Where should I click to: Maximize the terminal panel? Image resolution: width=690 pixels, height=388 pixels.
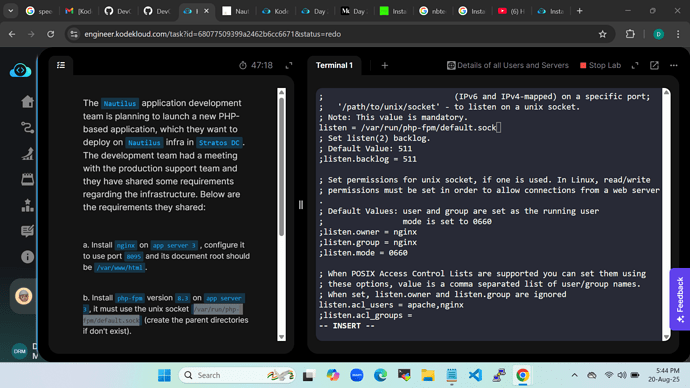[635, 66]
